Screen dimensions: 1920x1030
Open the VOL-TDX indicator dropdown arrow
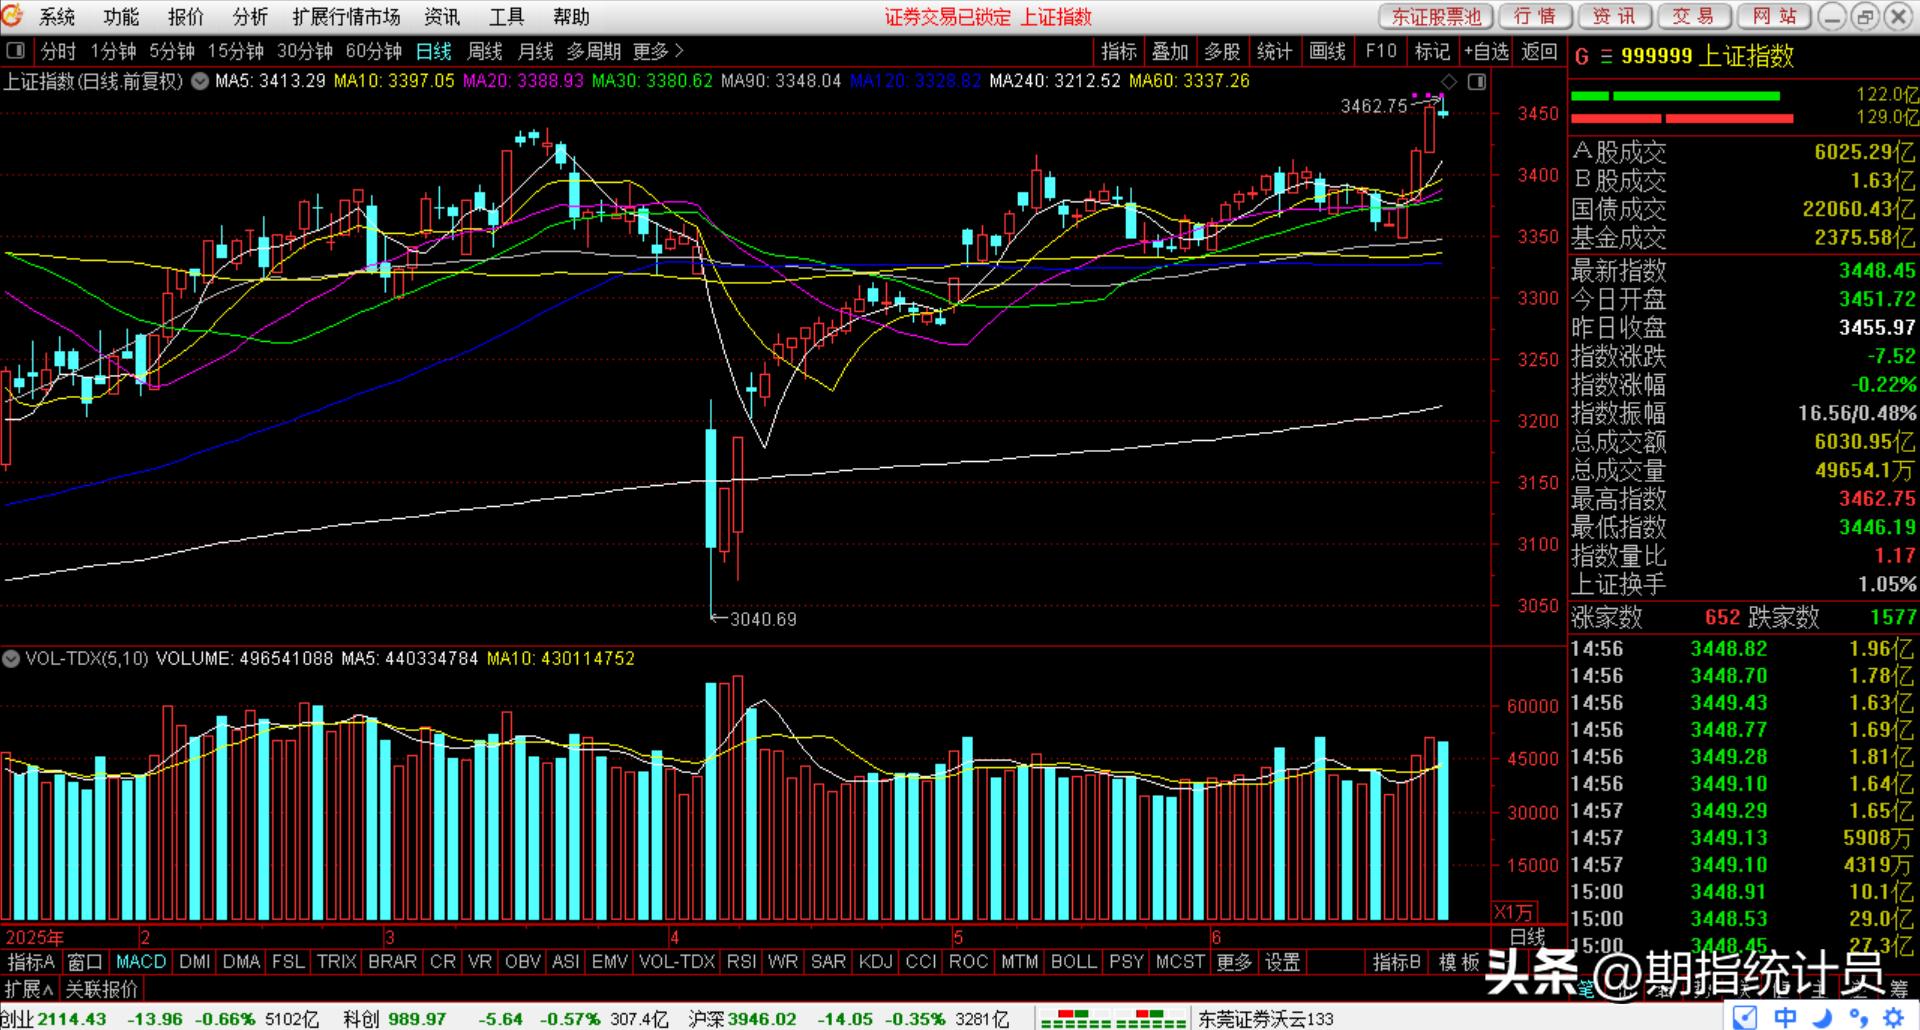coord(12,659)
